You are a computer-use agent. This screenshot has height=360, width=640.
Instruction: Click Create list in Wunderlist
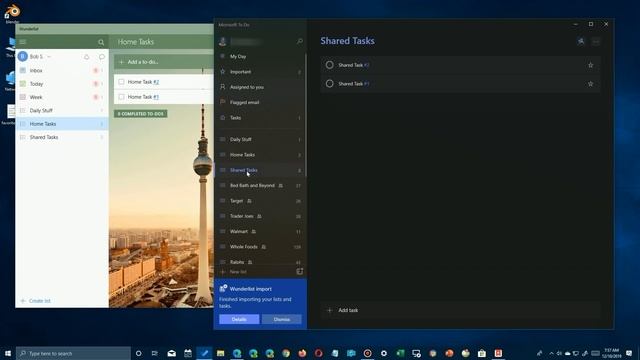tap(36, 301)
